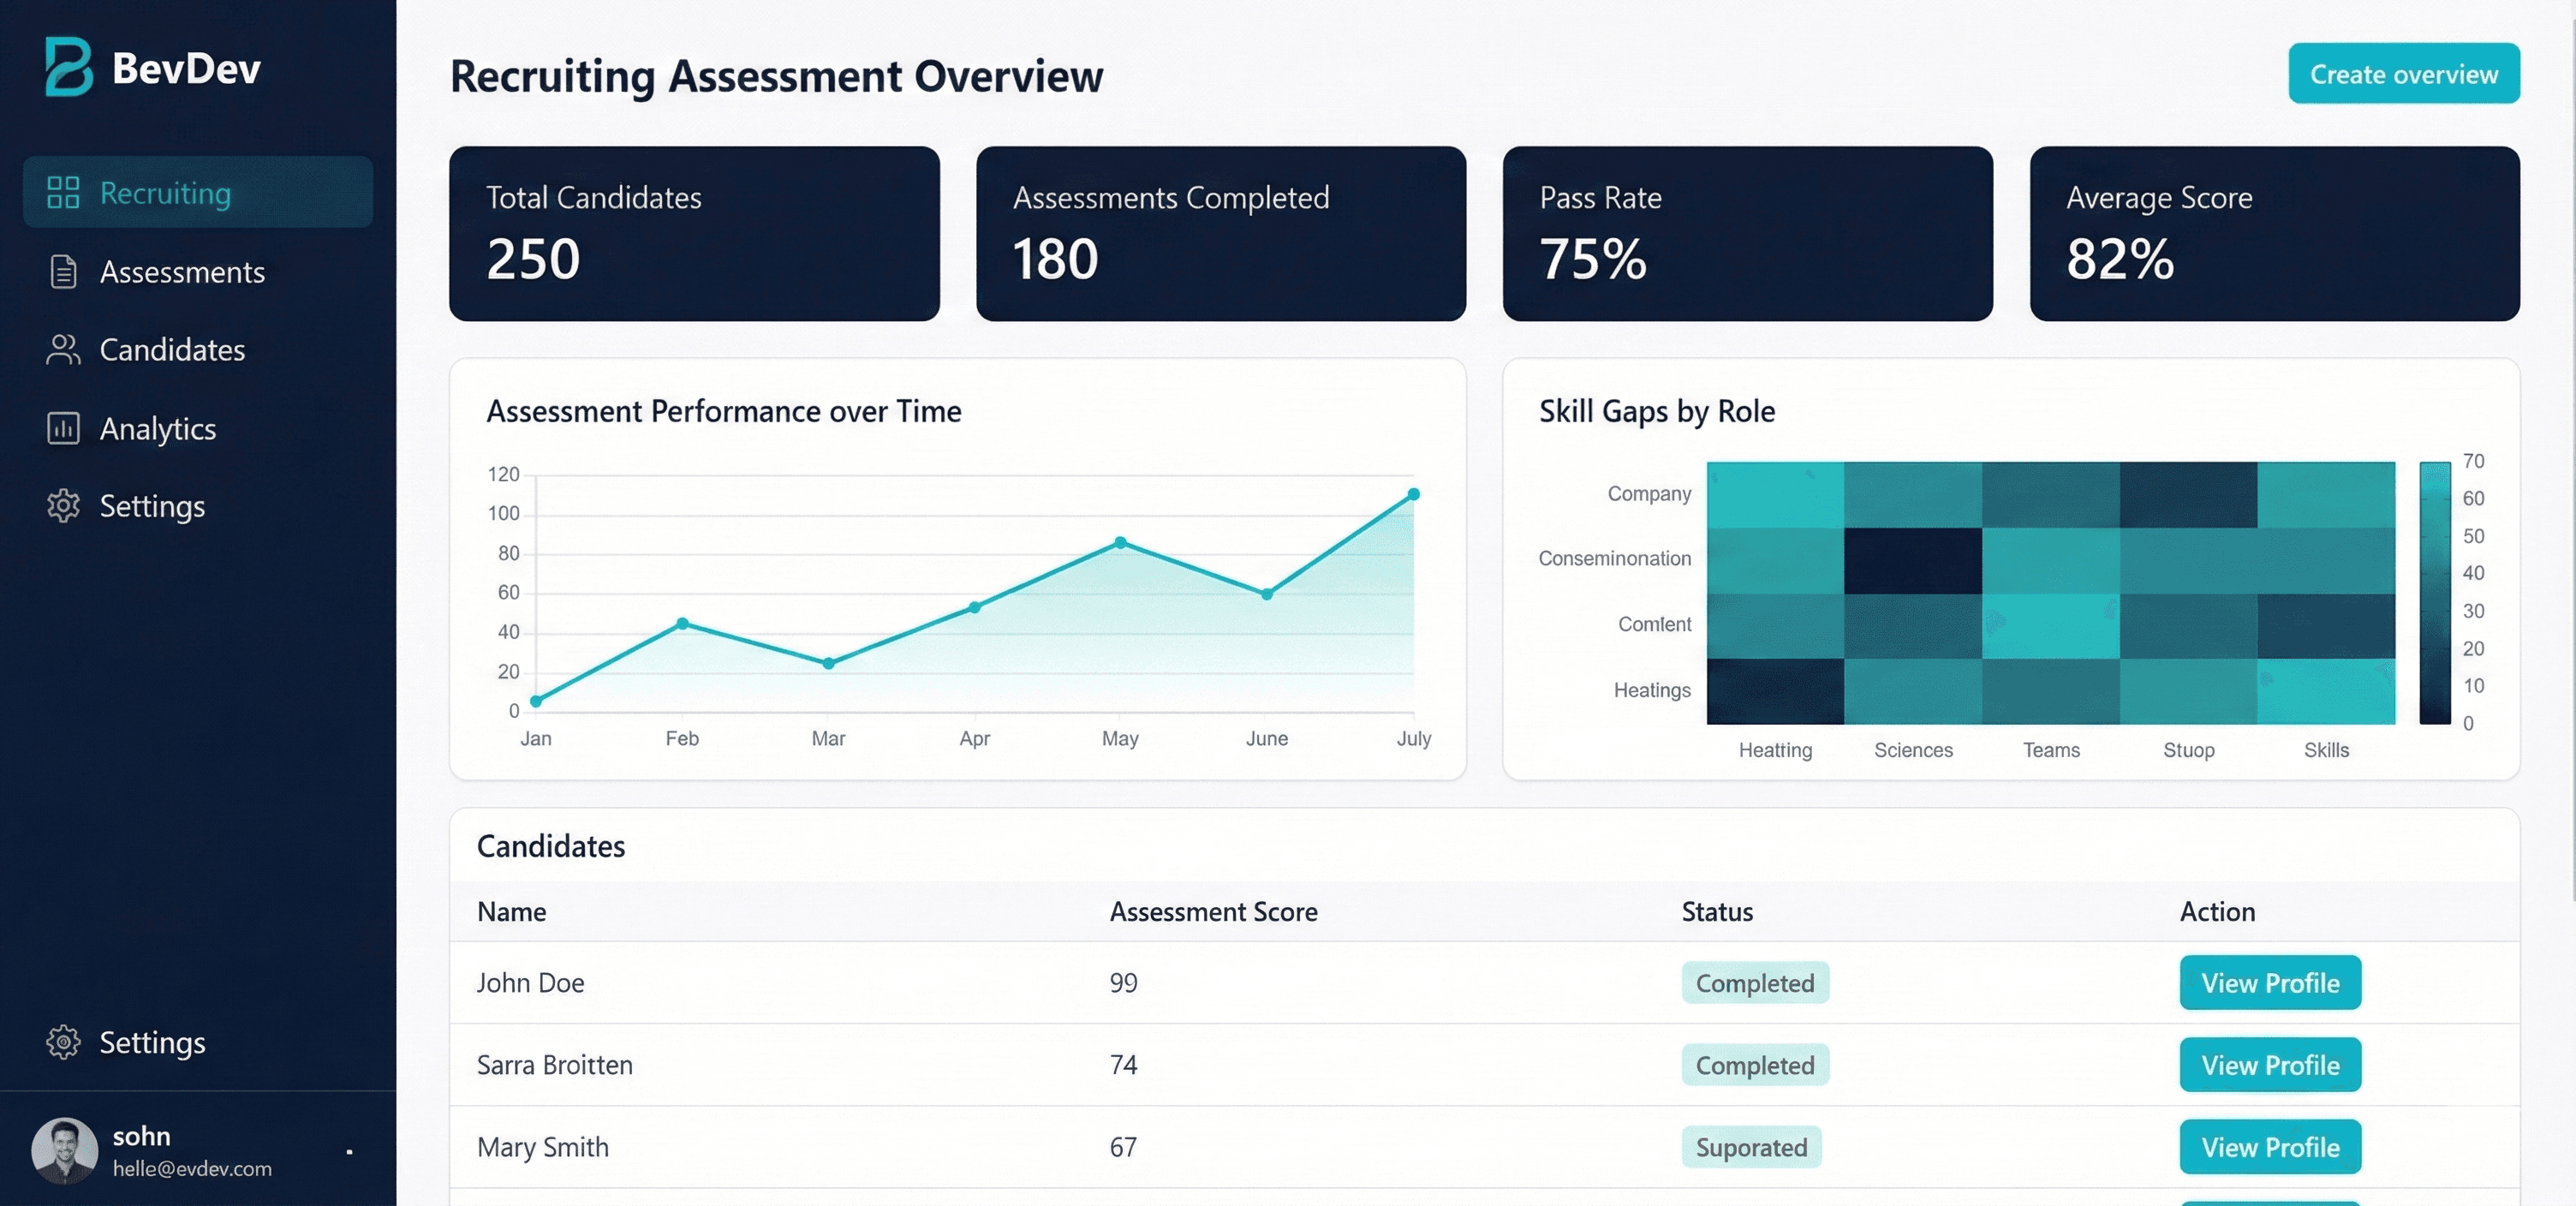
Task: Open the Assessments section from sidebar
Action: (182, 271)
